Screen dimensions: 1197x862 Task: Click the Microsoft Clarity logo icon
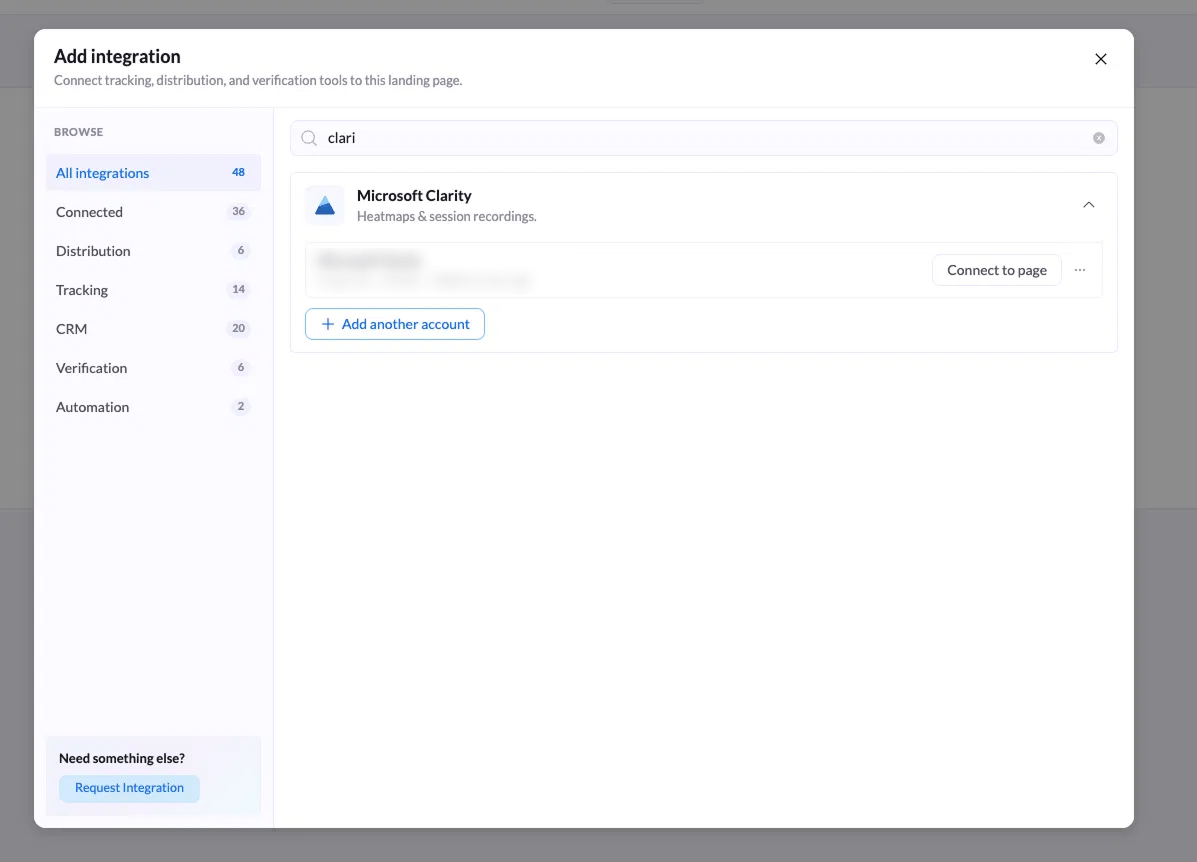[x=325, y=205]
